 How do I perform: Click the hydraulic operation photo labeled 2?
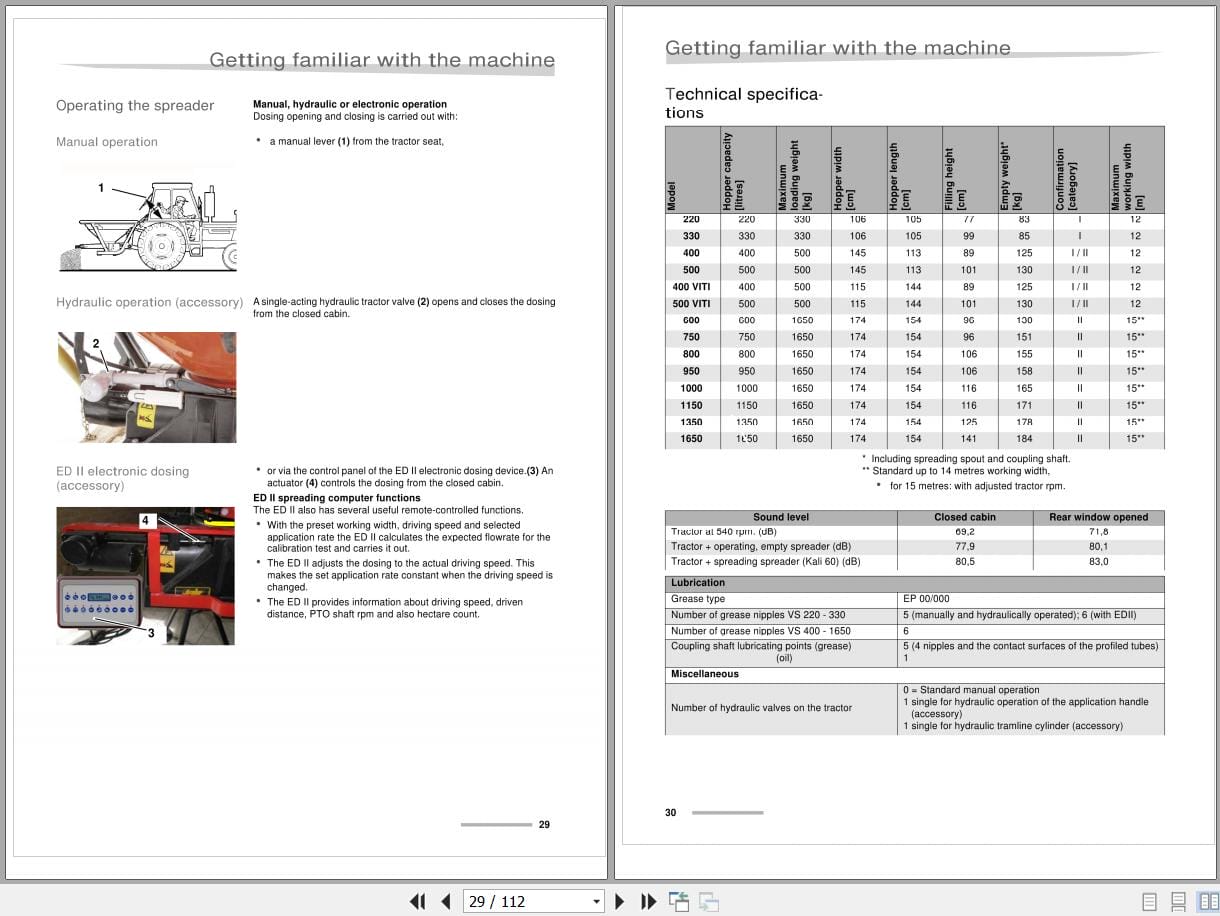[x=147, y=387]
